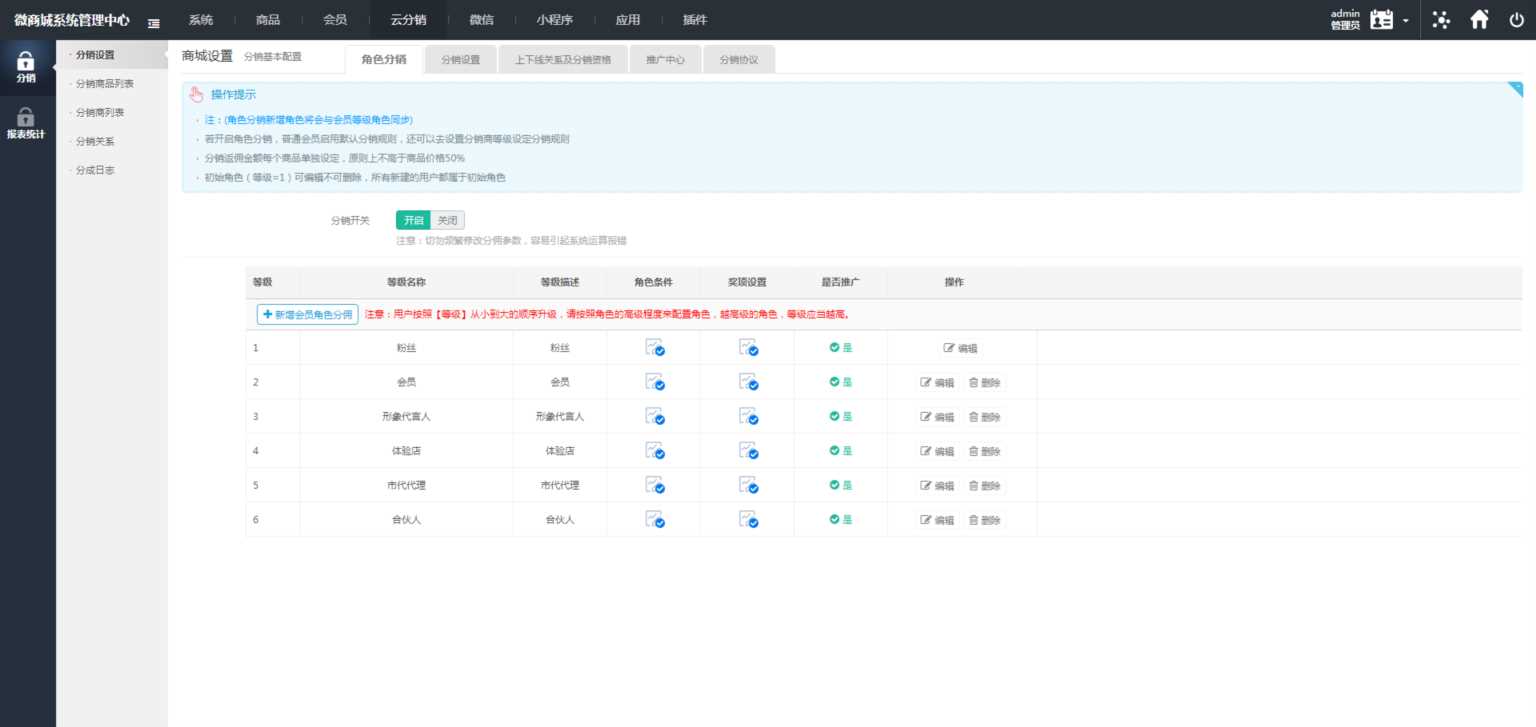Edit the 市代代理 role

coord(937,486)
